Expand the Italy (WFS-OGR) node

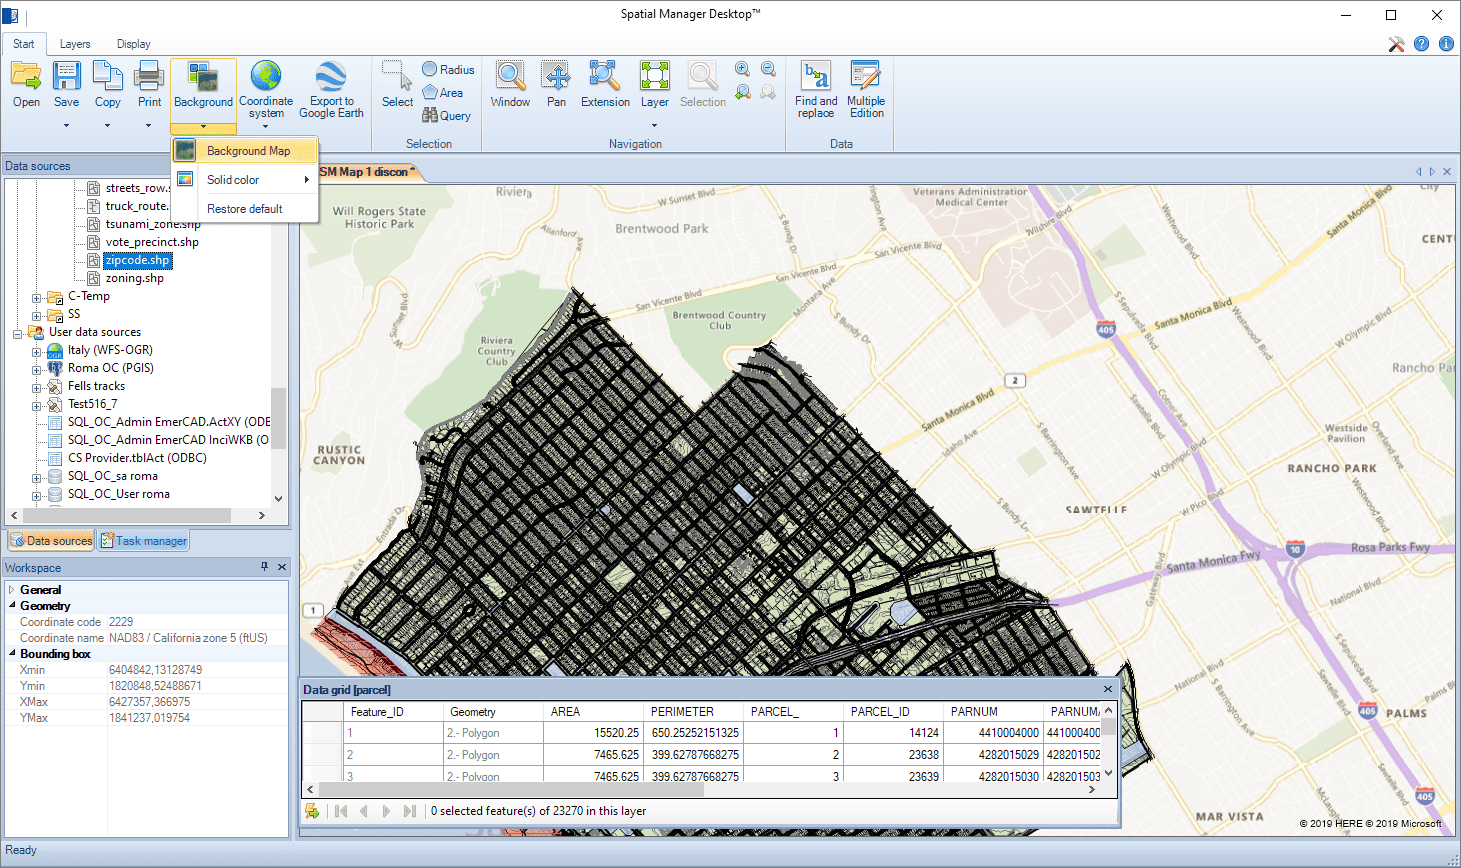[x=37, y=351]
